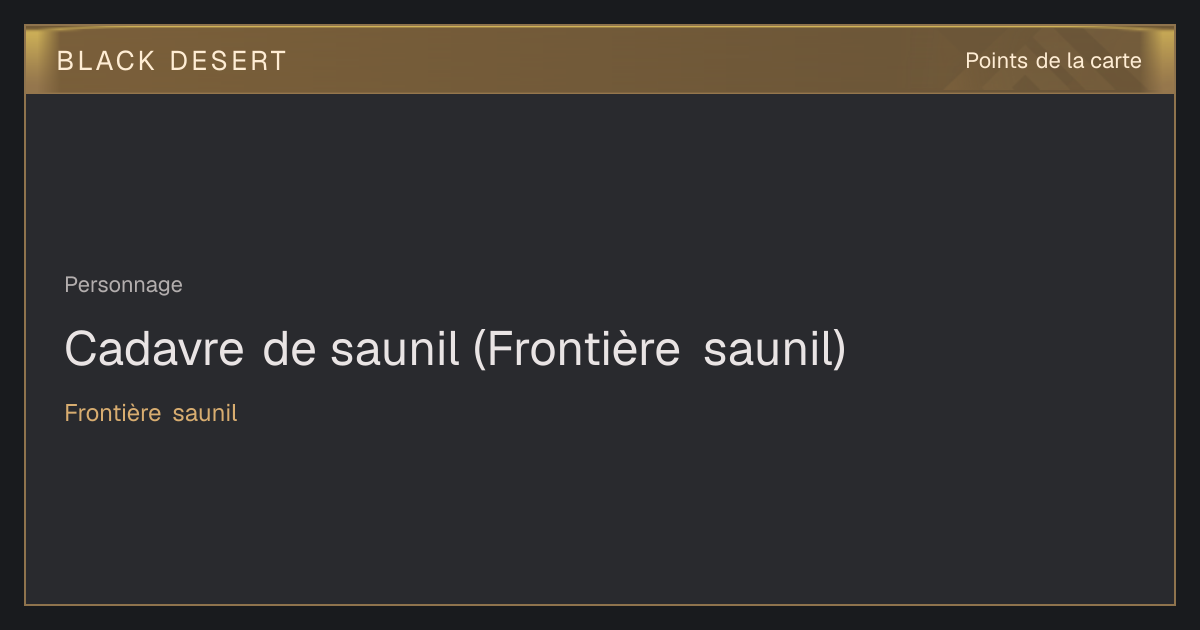Click the word saunil in gold subtitle

tap(205, 413)
